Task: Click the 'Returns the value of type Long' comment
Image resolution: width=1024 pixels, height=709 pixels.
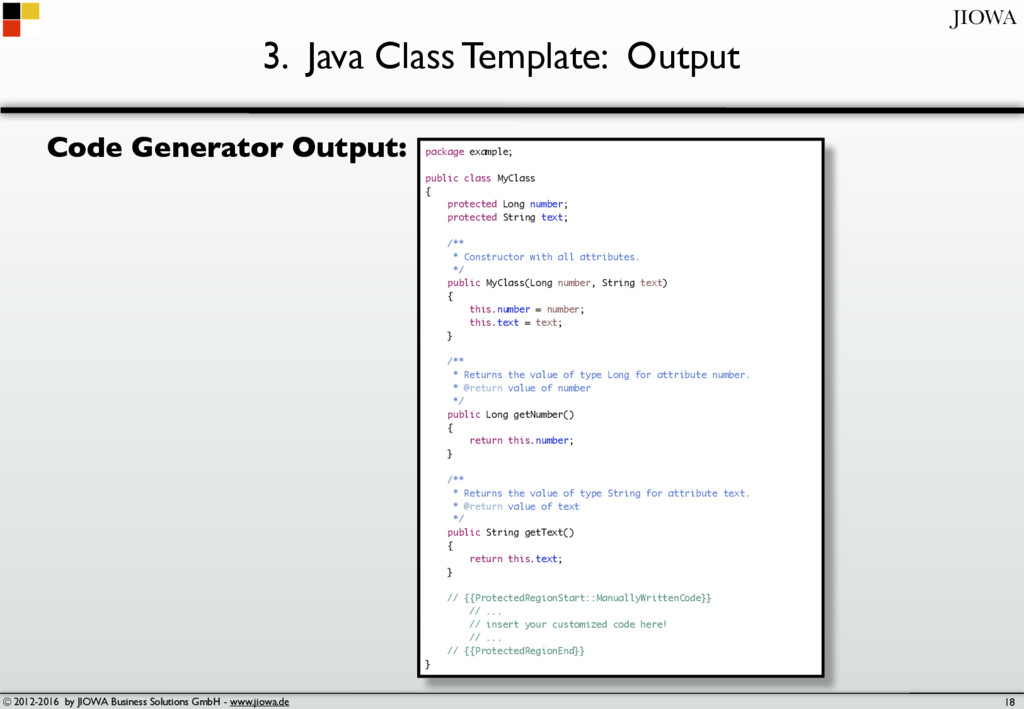Action: (601, 375)
